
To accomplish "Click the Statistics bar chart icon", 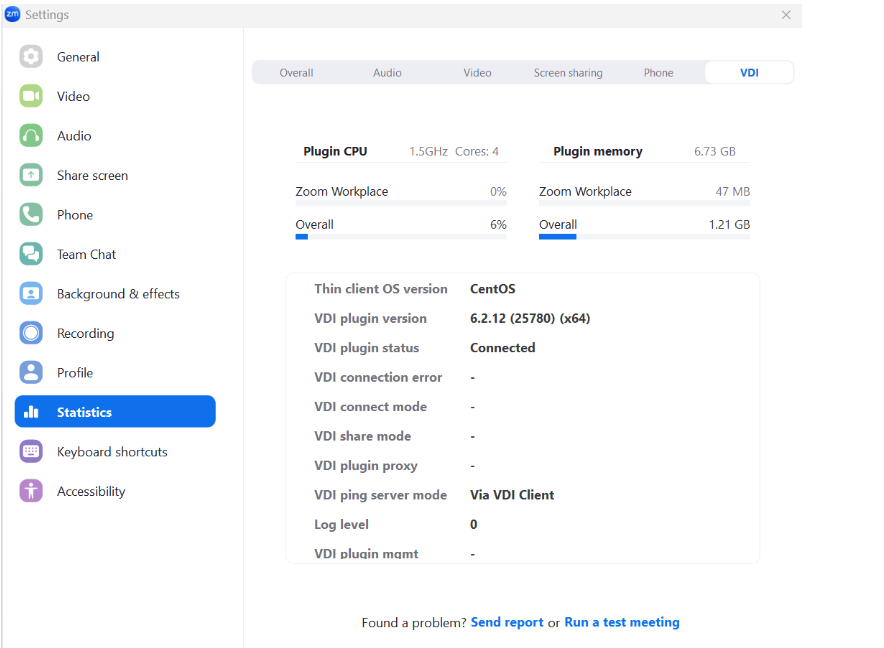I will point(31,412).
